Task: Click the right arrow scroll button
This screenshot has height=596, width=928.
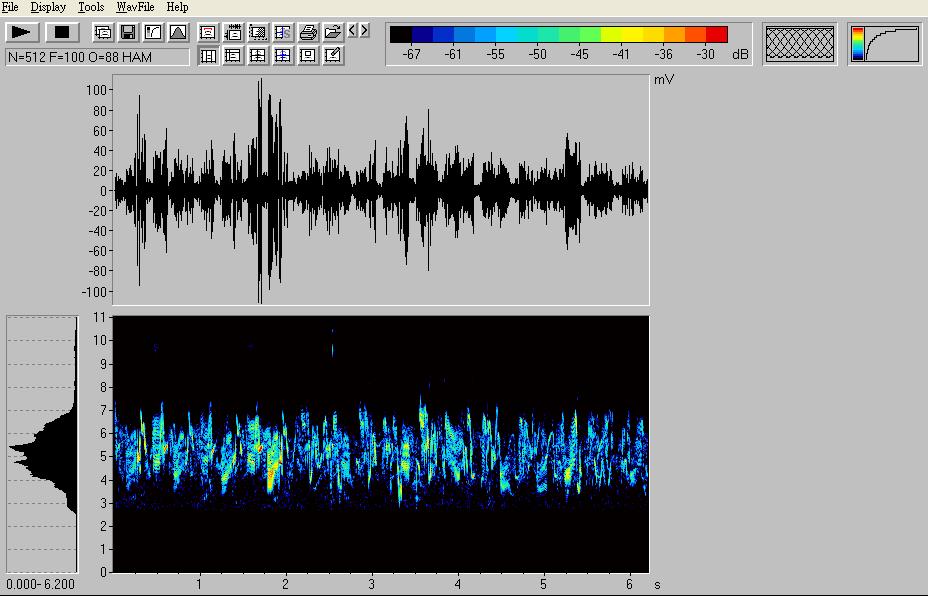Action: 364,31
